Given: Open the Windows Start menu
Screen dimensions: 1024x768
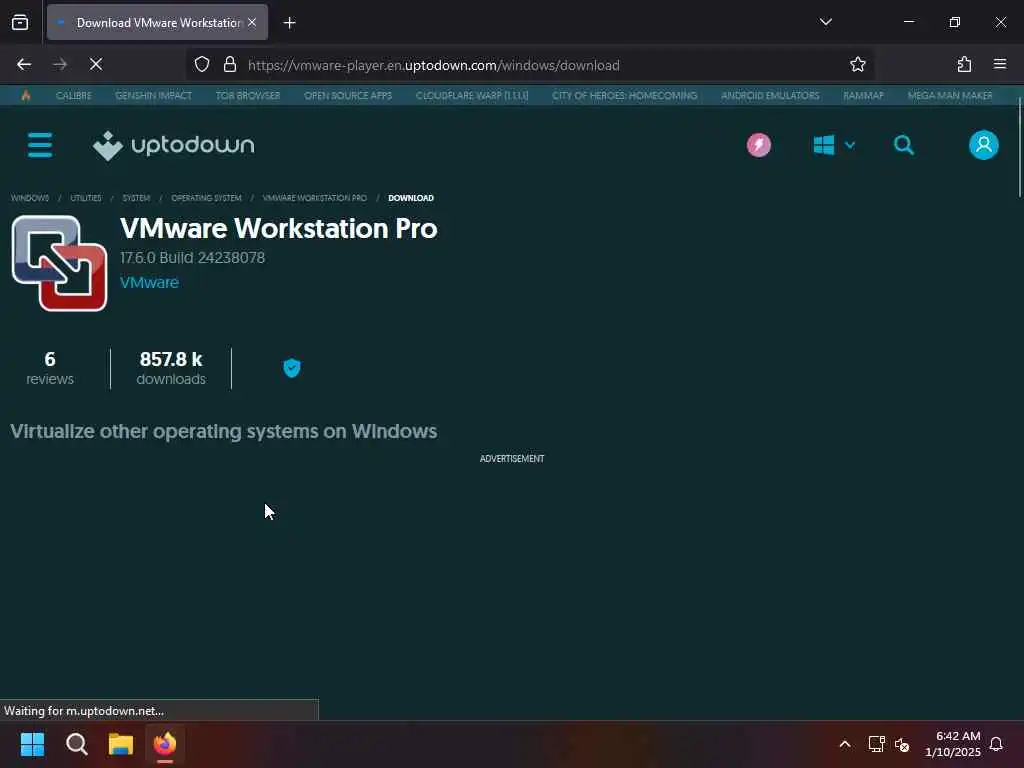Looking at the screenshot, I should point(32,744).
